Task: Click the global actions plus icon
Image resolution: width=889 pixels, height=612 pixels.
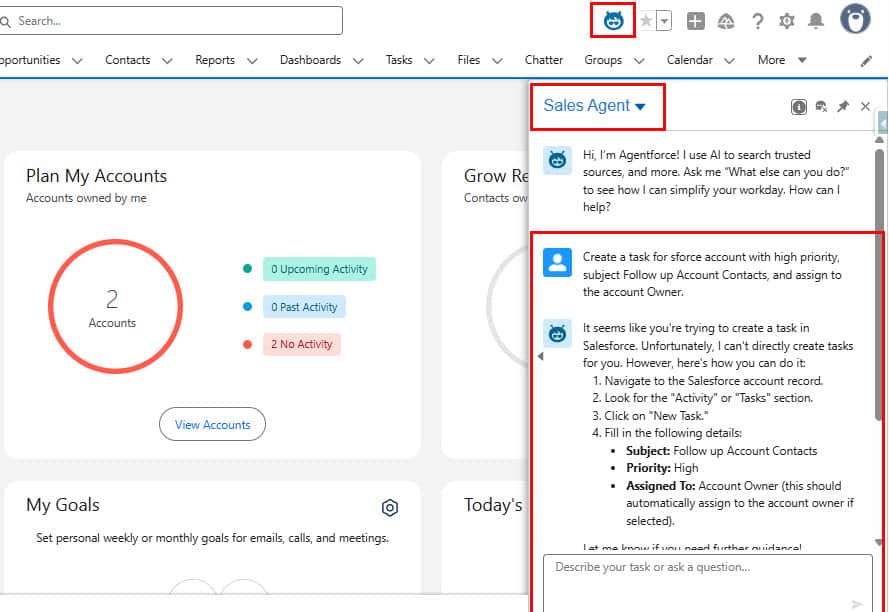Action: pyautogui.click(x=696, y=19)
